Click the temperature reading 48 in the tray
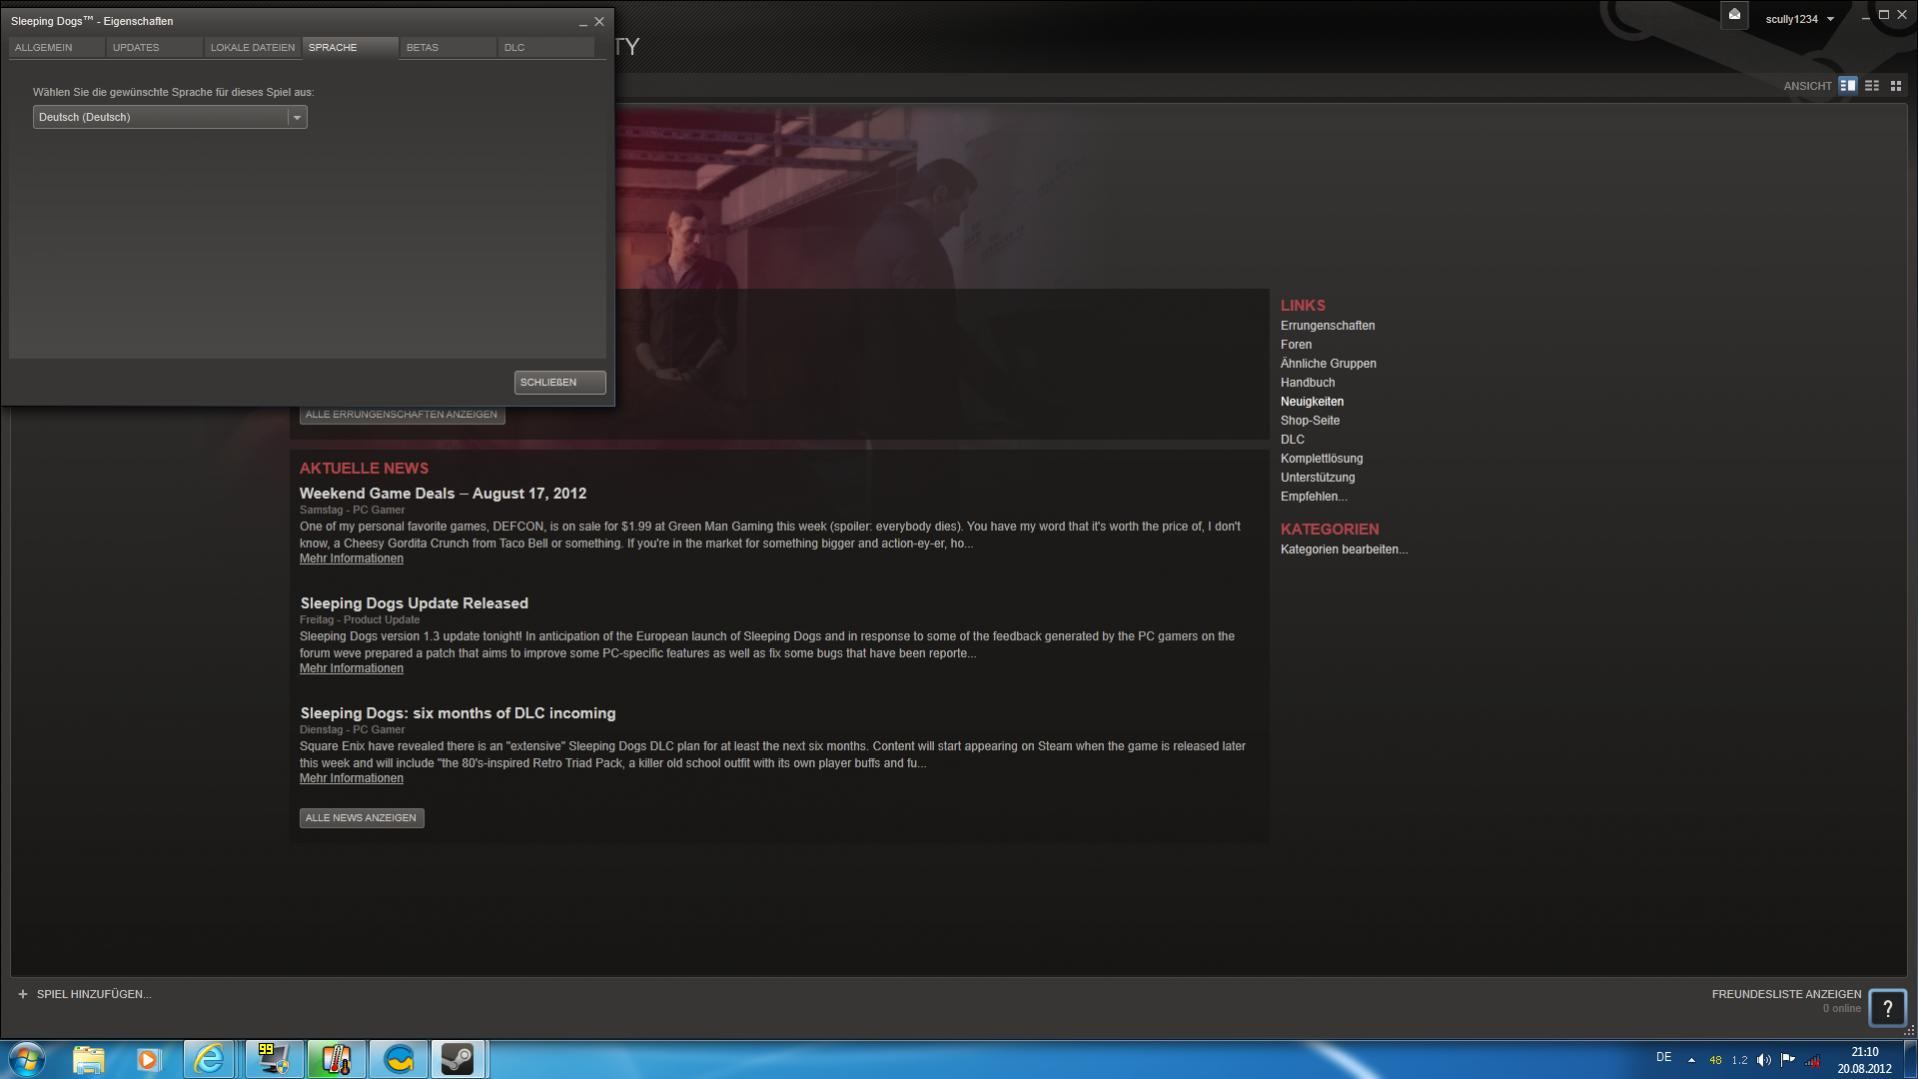 1715,1061
